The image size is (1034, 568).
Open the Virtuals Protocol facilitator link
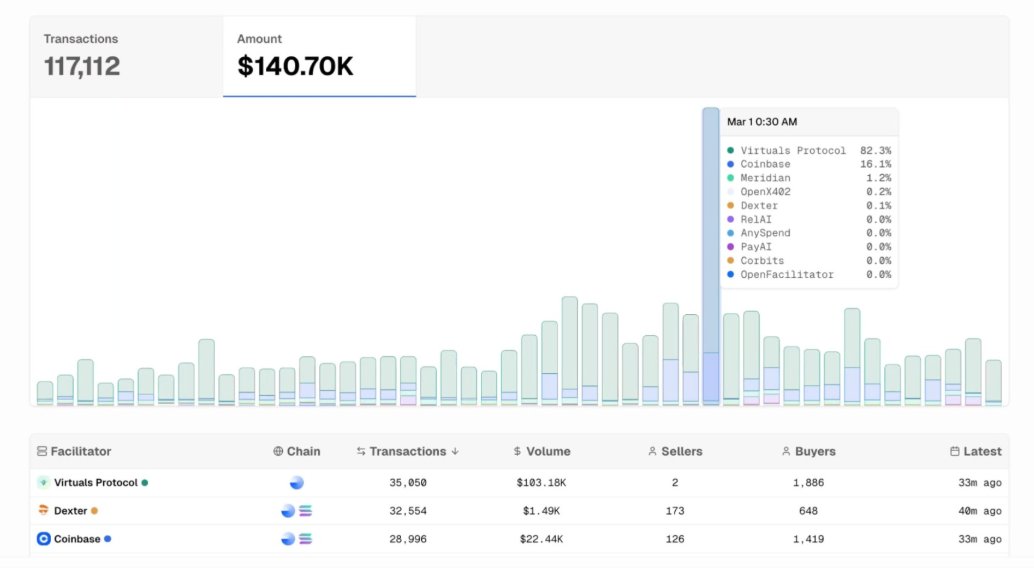click(95, 483)
